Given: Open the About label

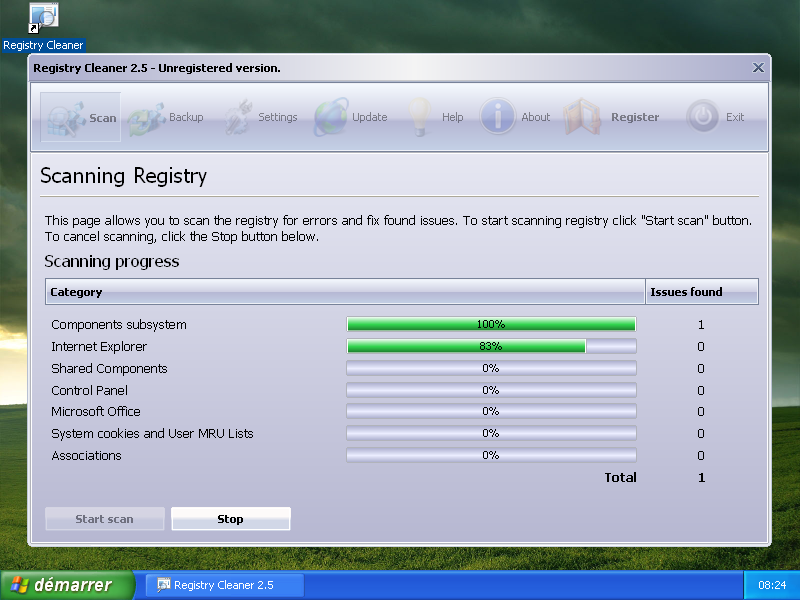Looking at the screenshot, I should point(536,117).
